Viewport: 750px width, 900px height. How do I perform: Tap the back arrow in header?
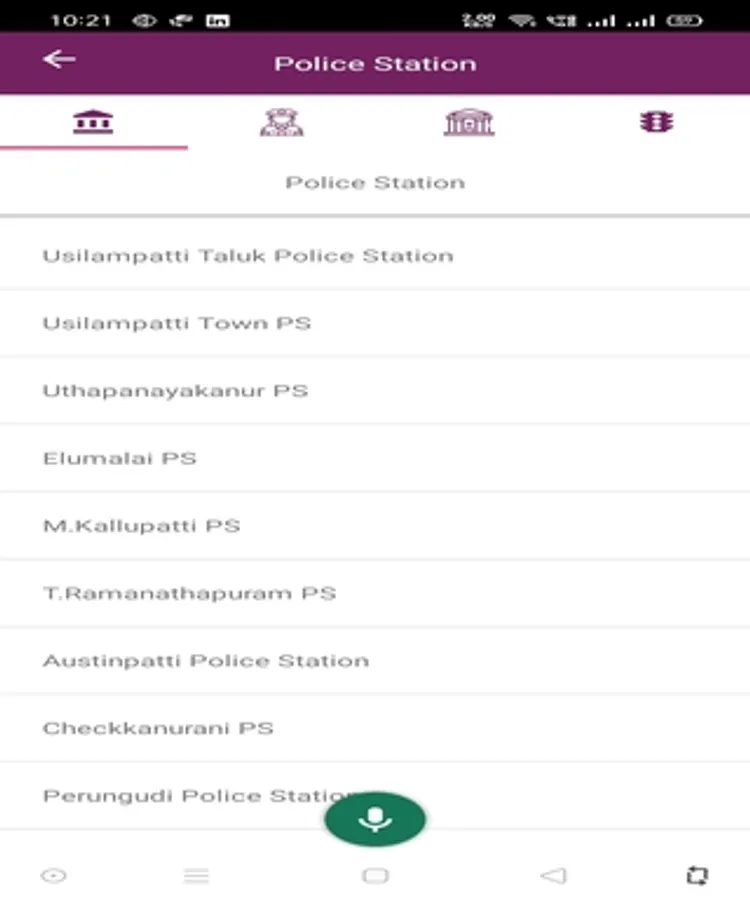(59, 59)
